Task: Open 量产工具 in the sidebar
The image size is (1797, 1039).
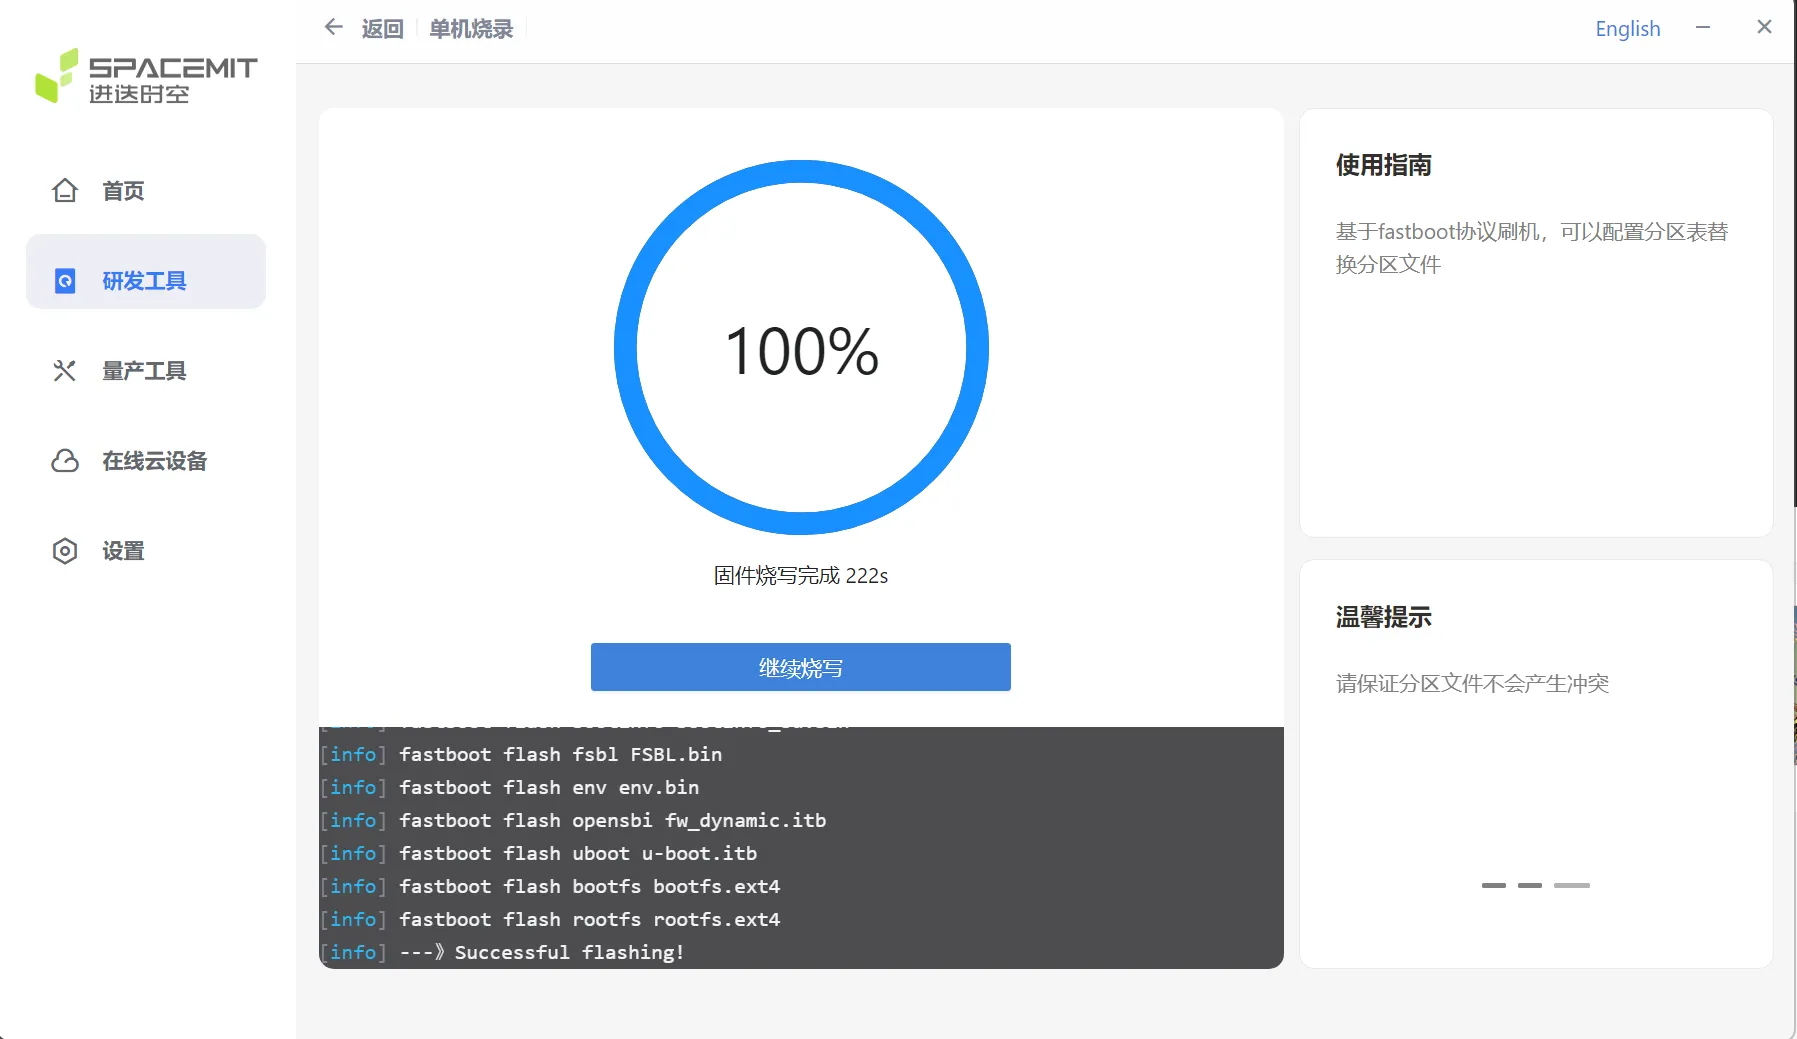Action: [x=146, y=371]
